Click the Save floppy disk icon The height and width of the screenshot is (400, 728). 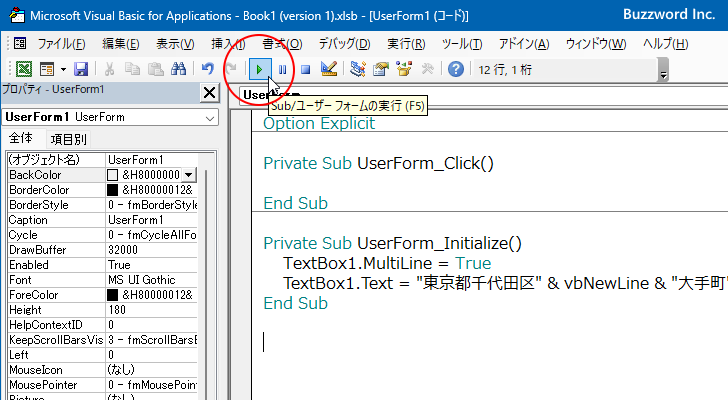pos(81,69)
